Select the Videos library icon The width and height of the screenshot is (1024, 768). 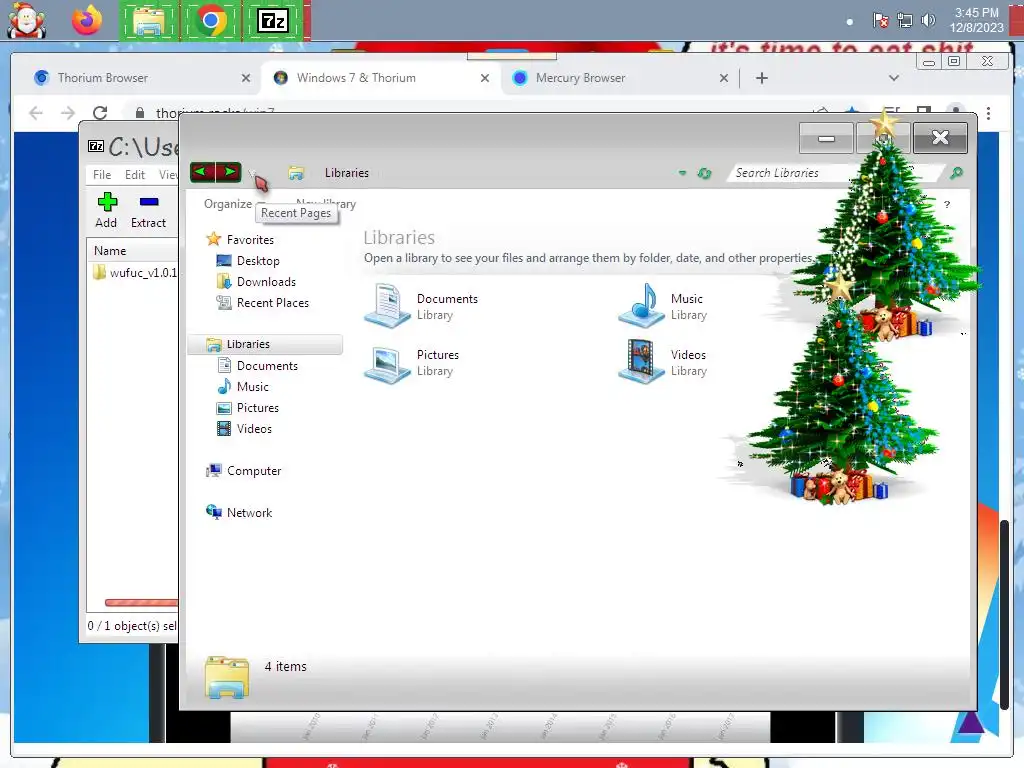[x=641, y=362]
